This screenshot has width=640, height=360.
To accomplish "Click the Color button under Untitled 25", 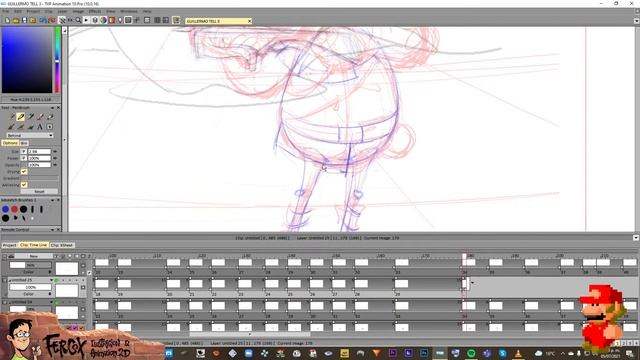I will tap(29, 294).
